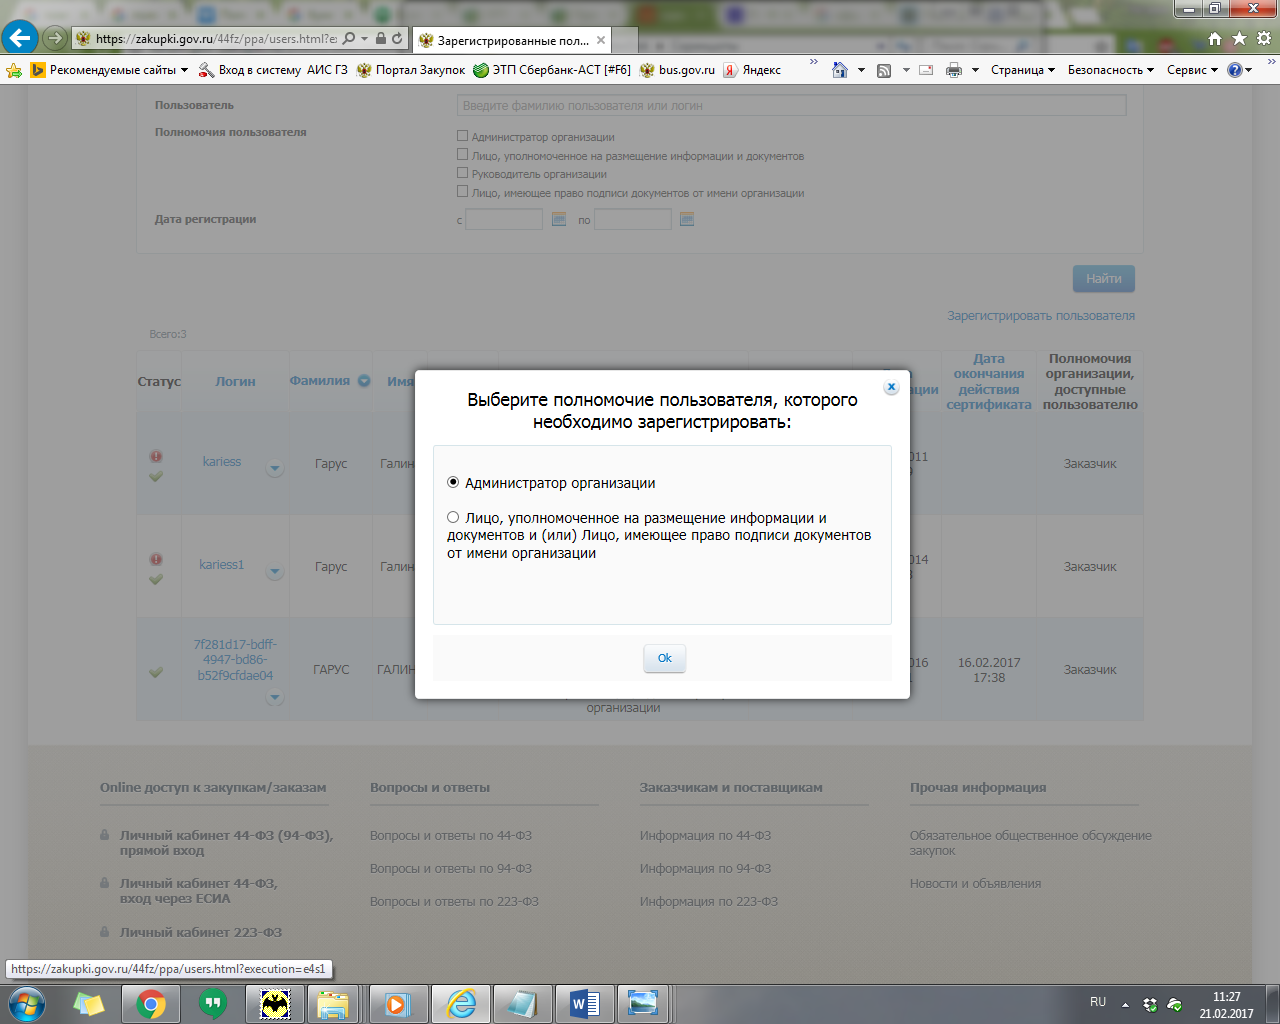1280x1024 pixels.
Task: Open Microsoft Word from the taskbar
Action: click(x=584, y=1003)
